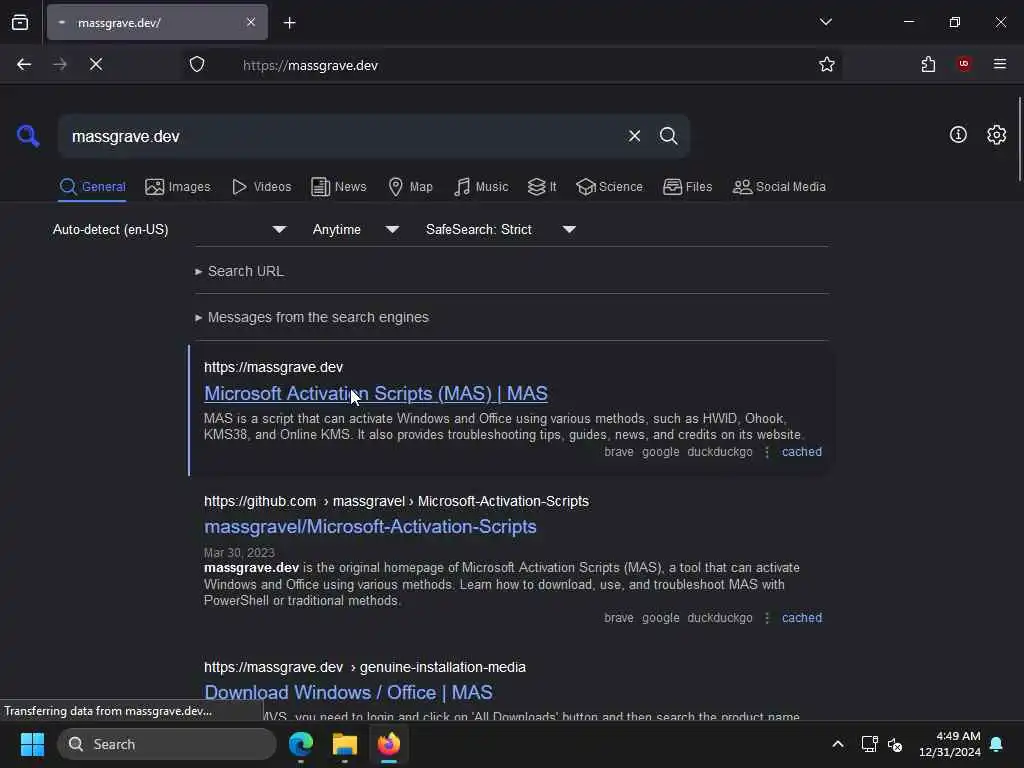1024x768 pixels.
Task: Open clock and date panel
Action: click(949, 744)
